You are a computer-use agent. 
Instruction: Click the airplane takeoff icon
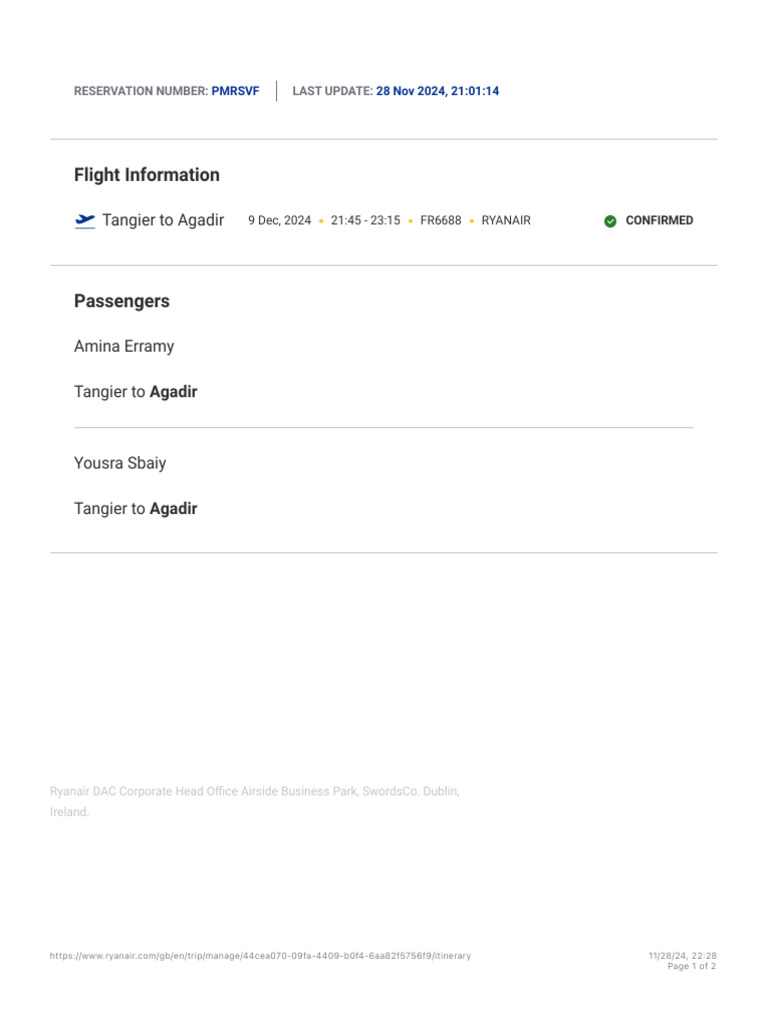(85, 221)
